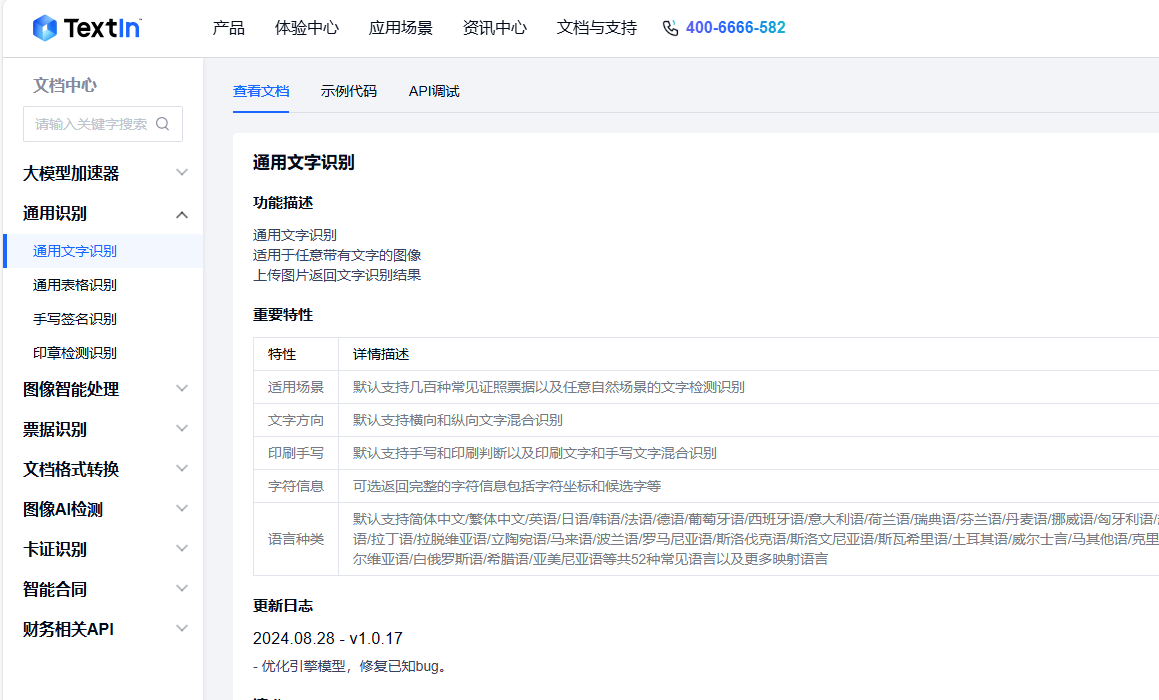The height and width of the screenshot is (700, 1159).
Task: Click the 票据识别 category label
Action: point(55,429)
